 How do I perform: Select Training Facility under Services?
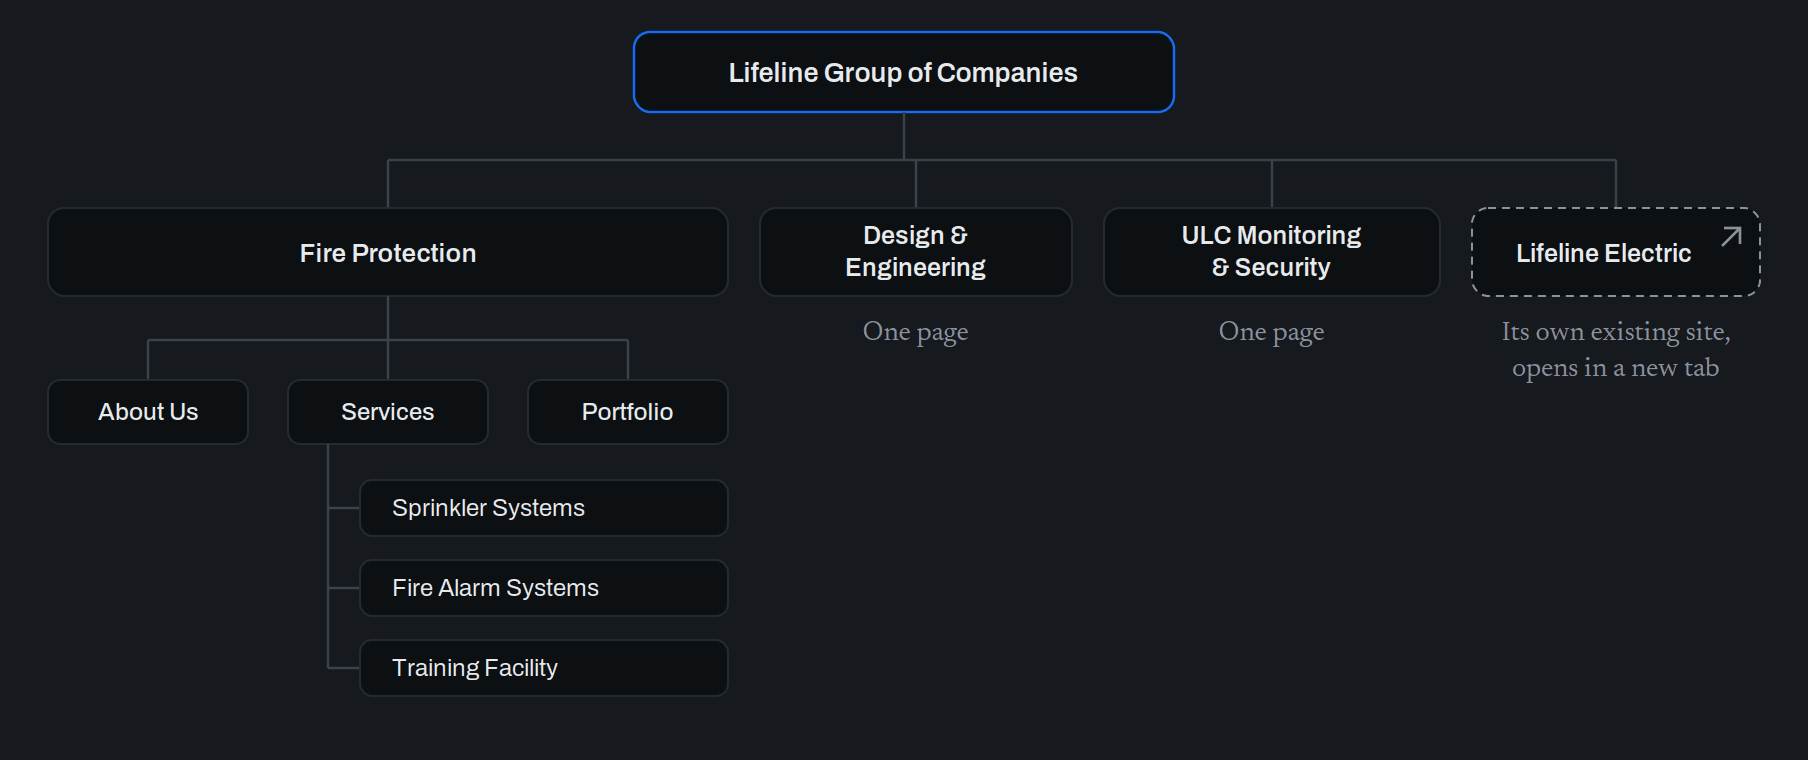click(544, 668)
